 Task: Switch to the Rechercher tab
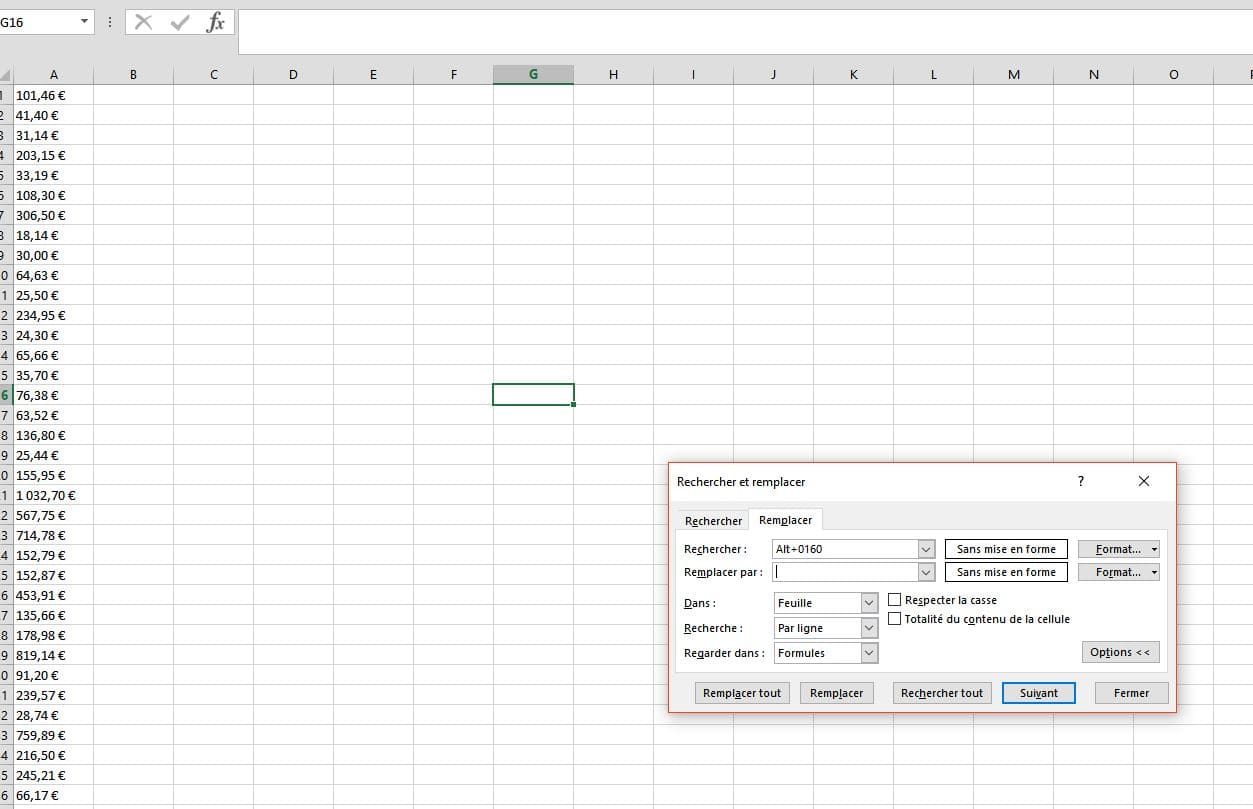(713, 521)
